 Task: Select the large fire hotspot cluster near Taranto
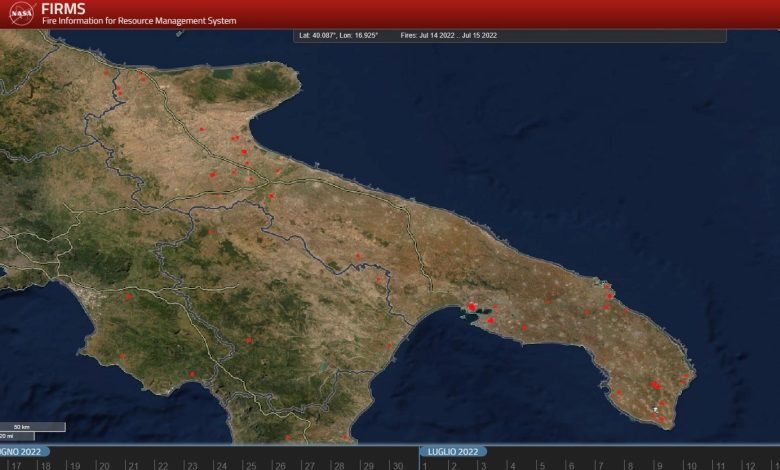point(471,308)
